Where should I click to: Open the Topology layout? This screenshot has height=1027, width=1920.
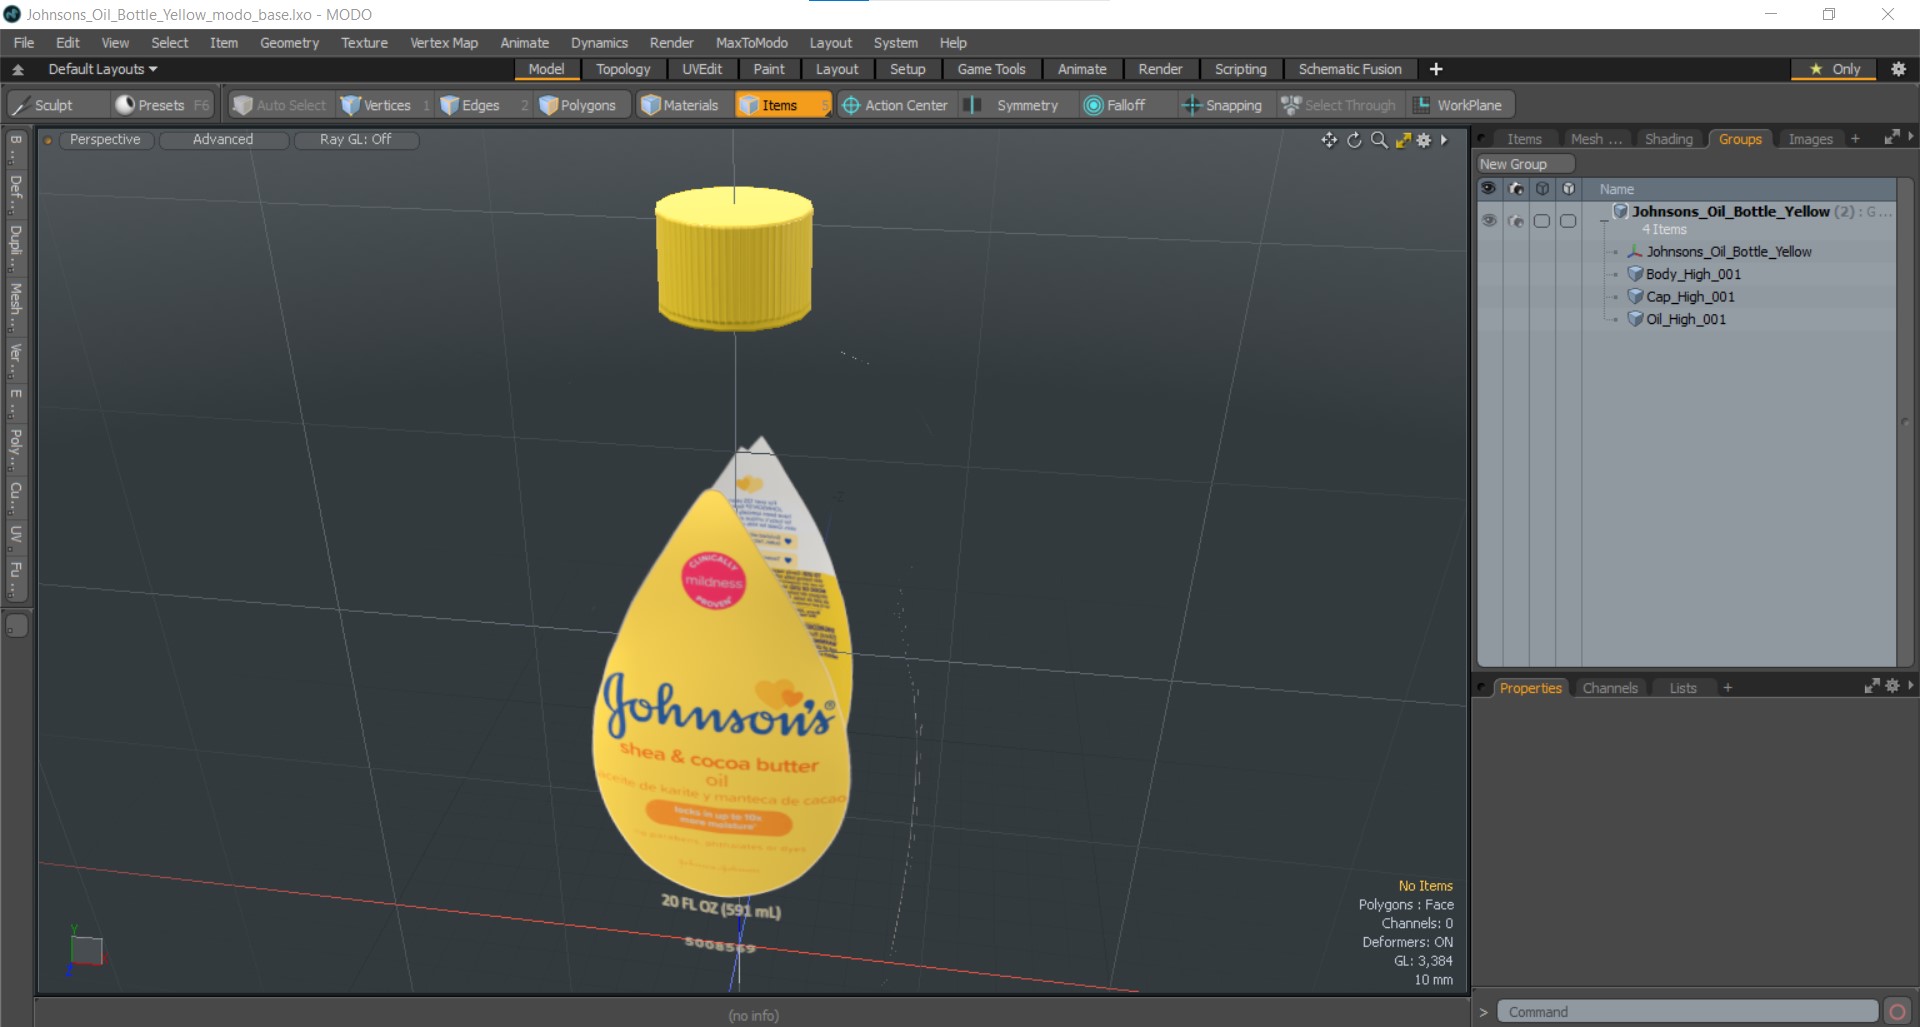point(623,69)
